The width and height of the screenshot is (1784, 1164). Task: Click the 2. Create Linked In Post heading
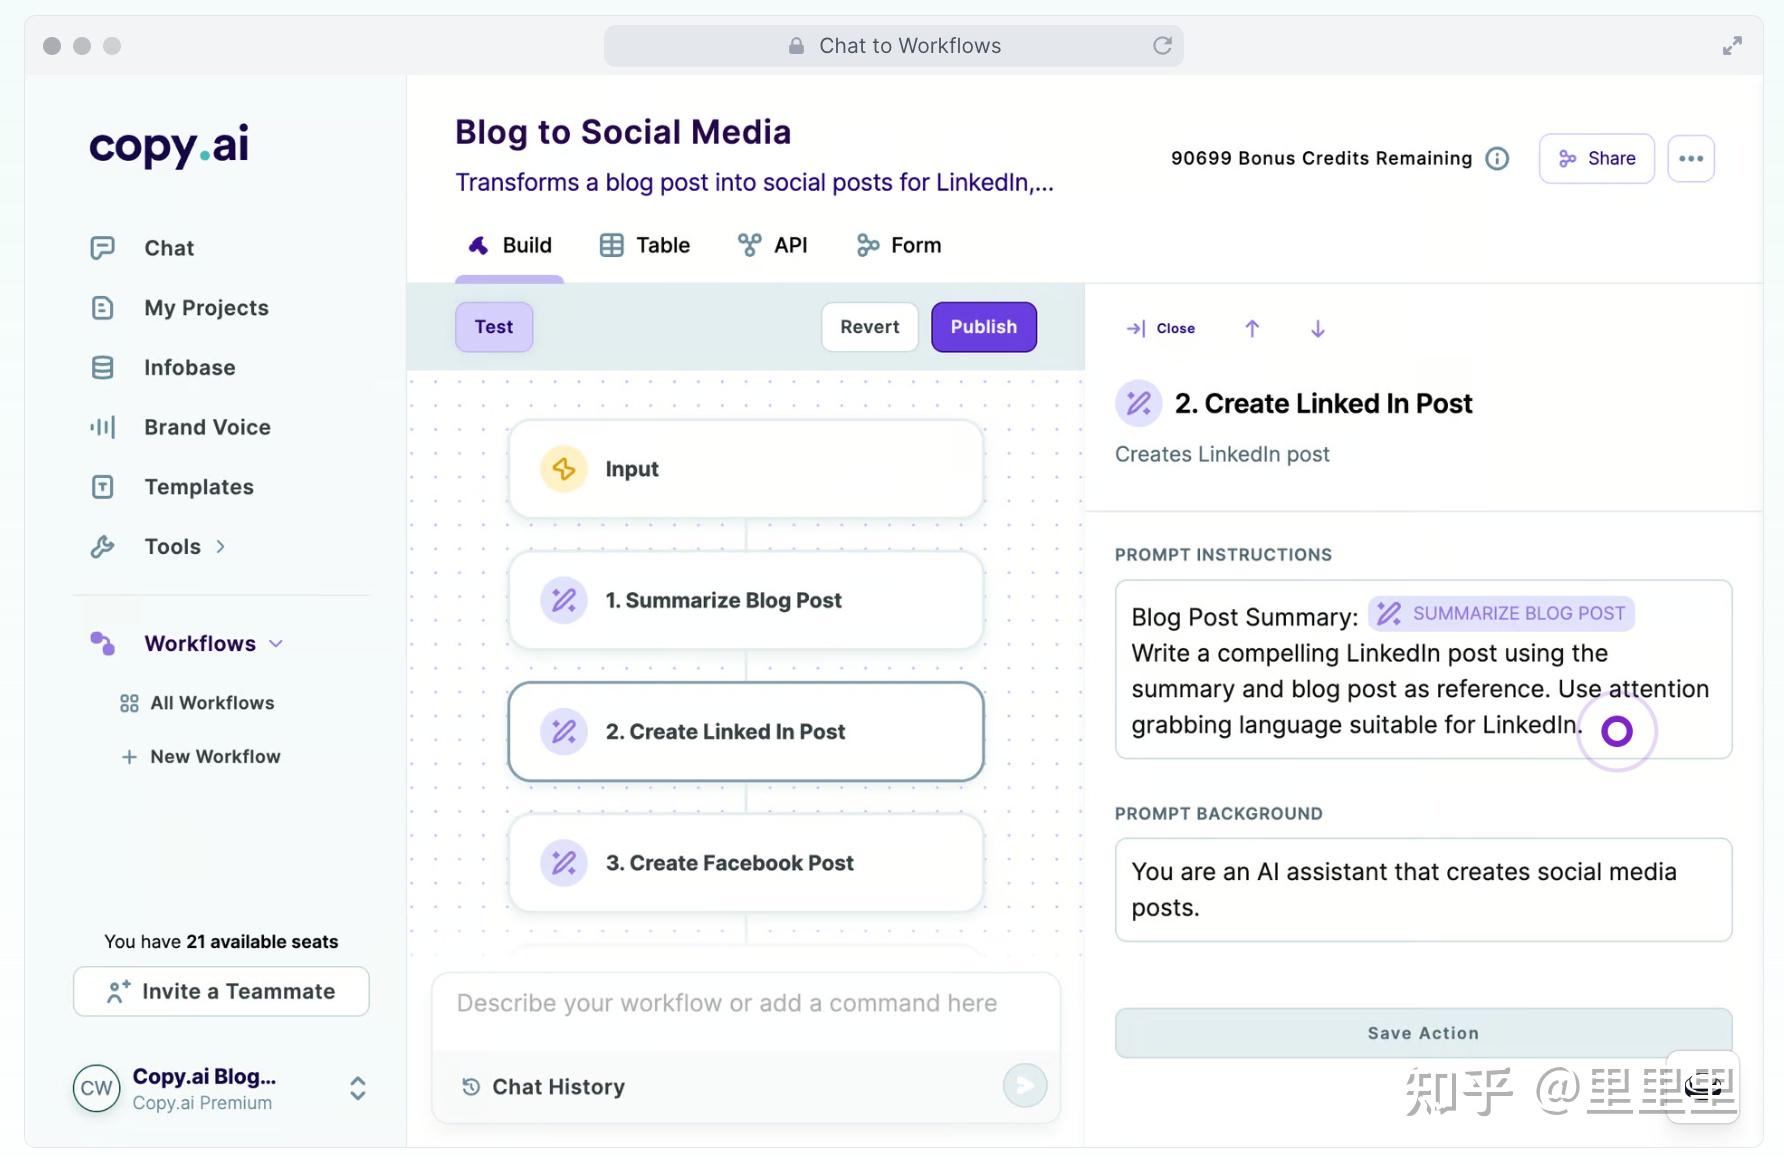click(x=1323, y=404)
